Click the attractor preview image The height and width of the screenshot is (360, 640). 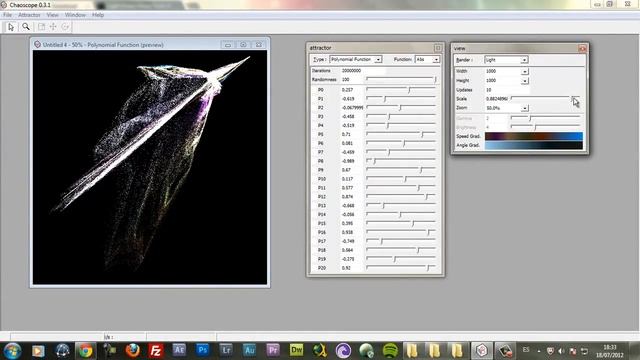tap(150, 167)
